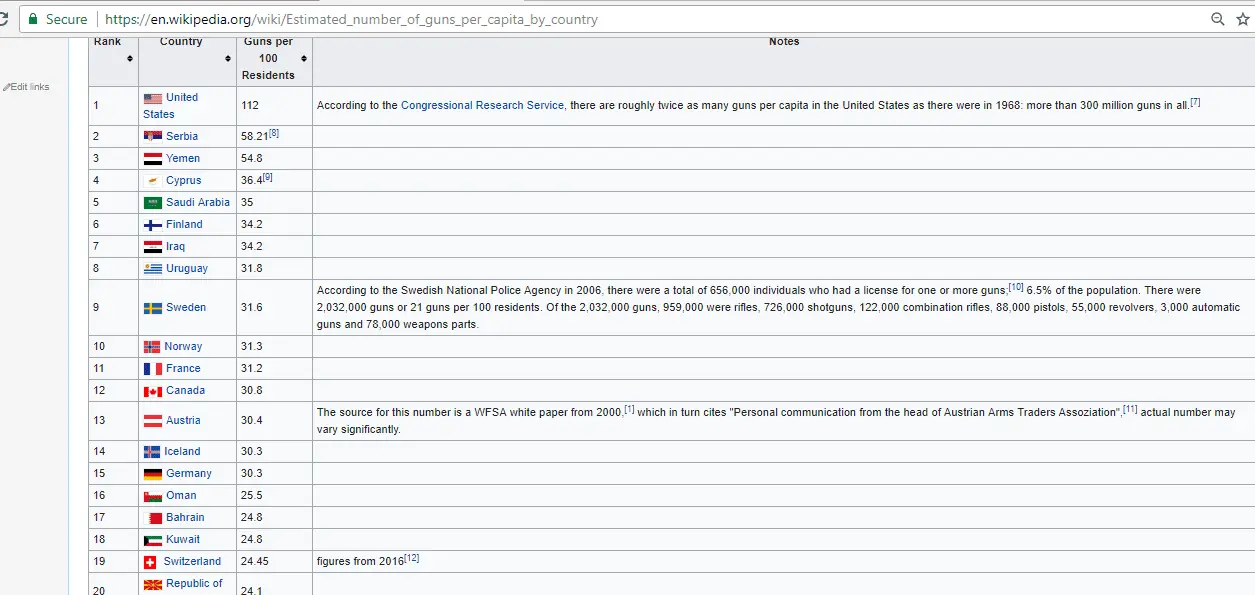The image size is (1255, 595).
Task: Open the Congressional Research Service link
Action: pyautogui.click(x=482, y=105)
